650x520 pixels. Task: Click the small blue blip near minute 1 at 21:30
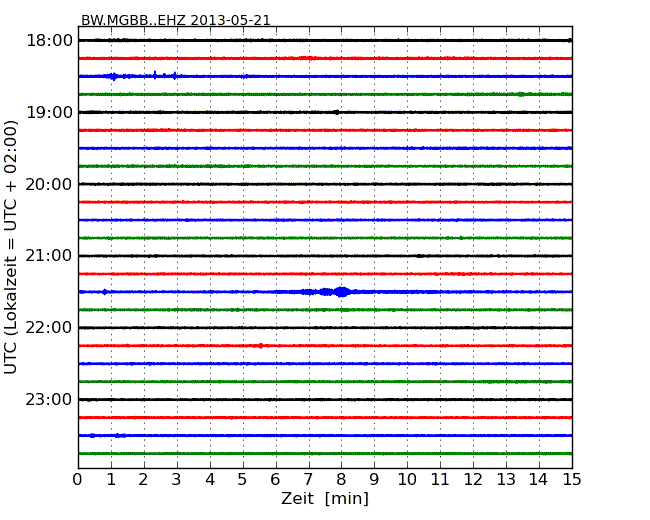(x=104, y=292)
